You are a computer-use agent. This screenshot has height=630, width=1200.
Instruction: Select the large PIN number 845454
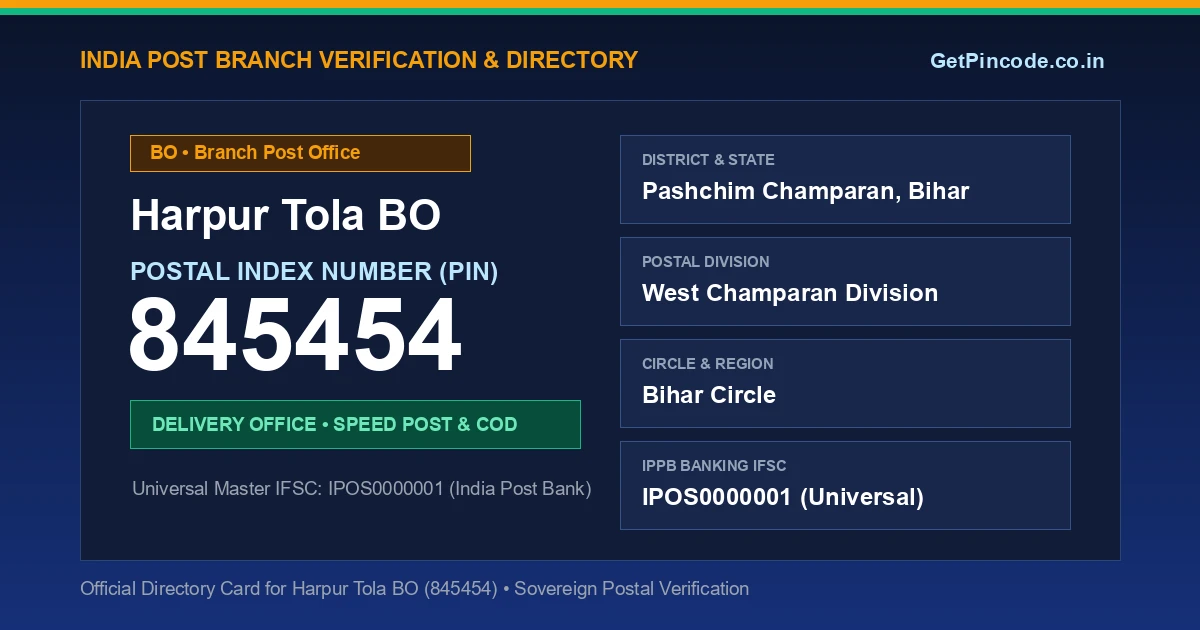295,336
